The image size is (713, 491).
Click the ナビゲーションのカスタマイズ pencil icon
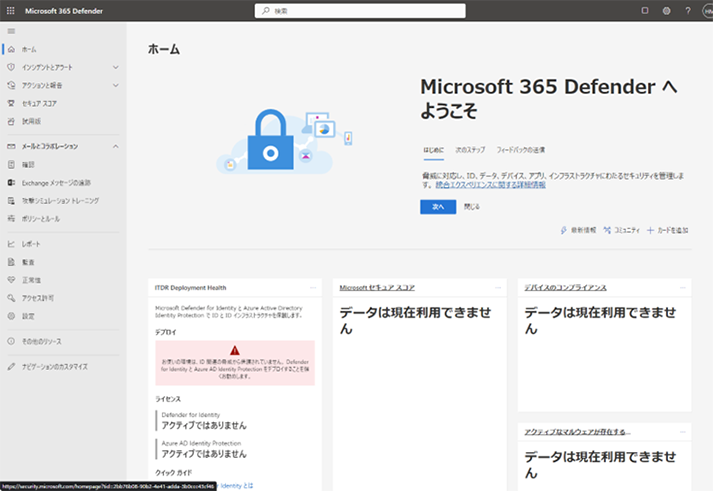[x=11, y=366]
